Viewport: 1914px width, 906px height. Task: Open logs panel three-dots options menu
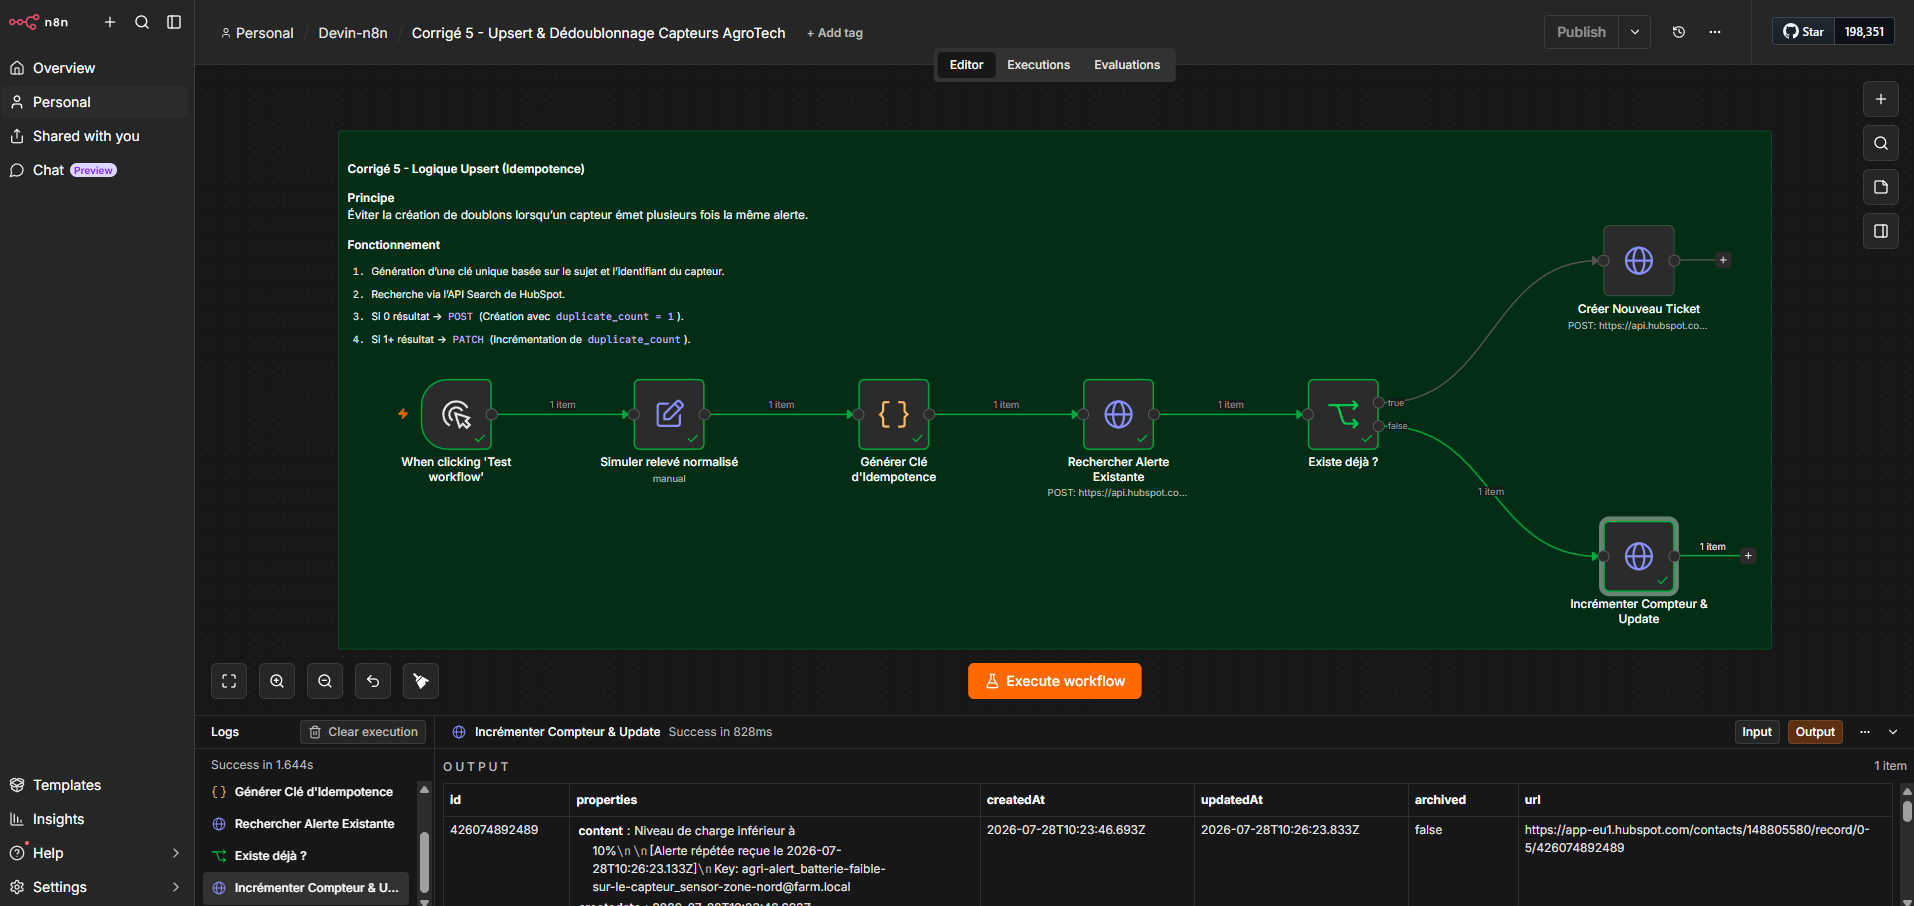(1865, 732)
